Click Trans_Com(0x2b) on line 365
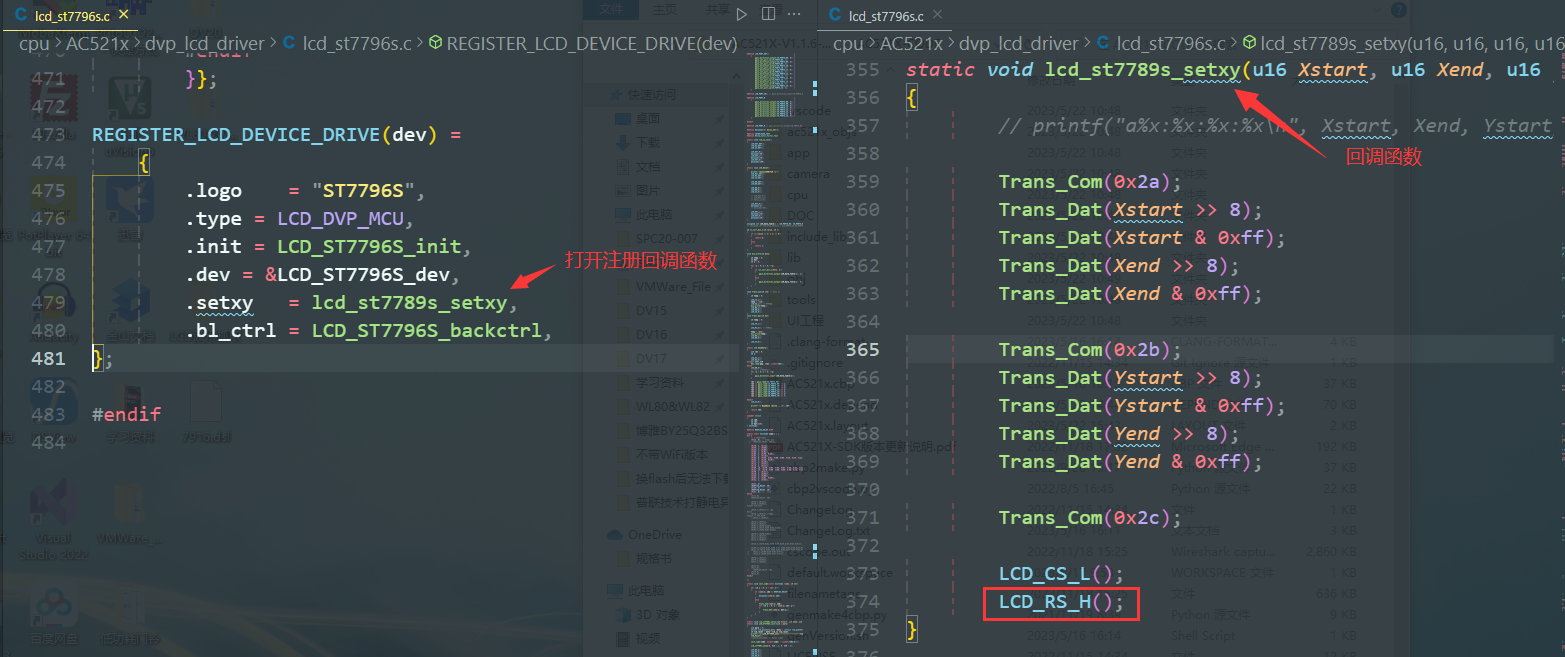Screen dimensions: 1565x657 (1084, 350)
